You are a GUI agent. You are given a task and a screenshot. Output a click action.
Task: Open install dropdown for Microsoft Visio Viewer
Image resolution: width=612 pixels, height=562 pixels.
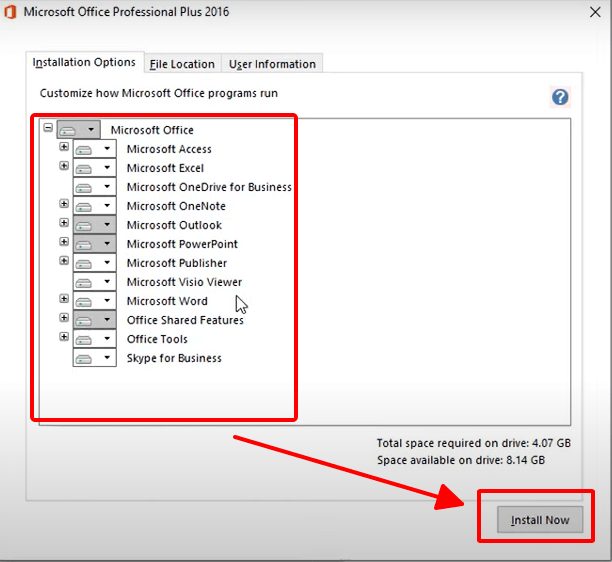[94, 282]
